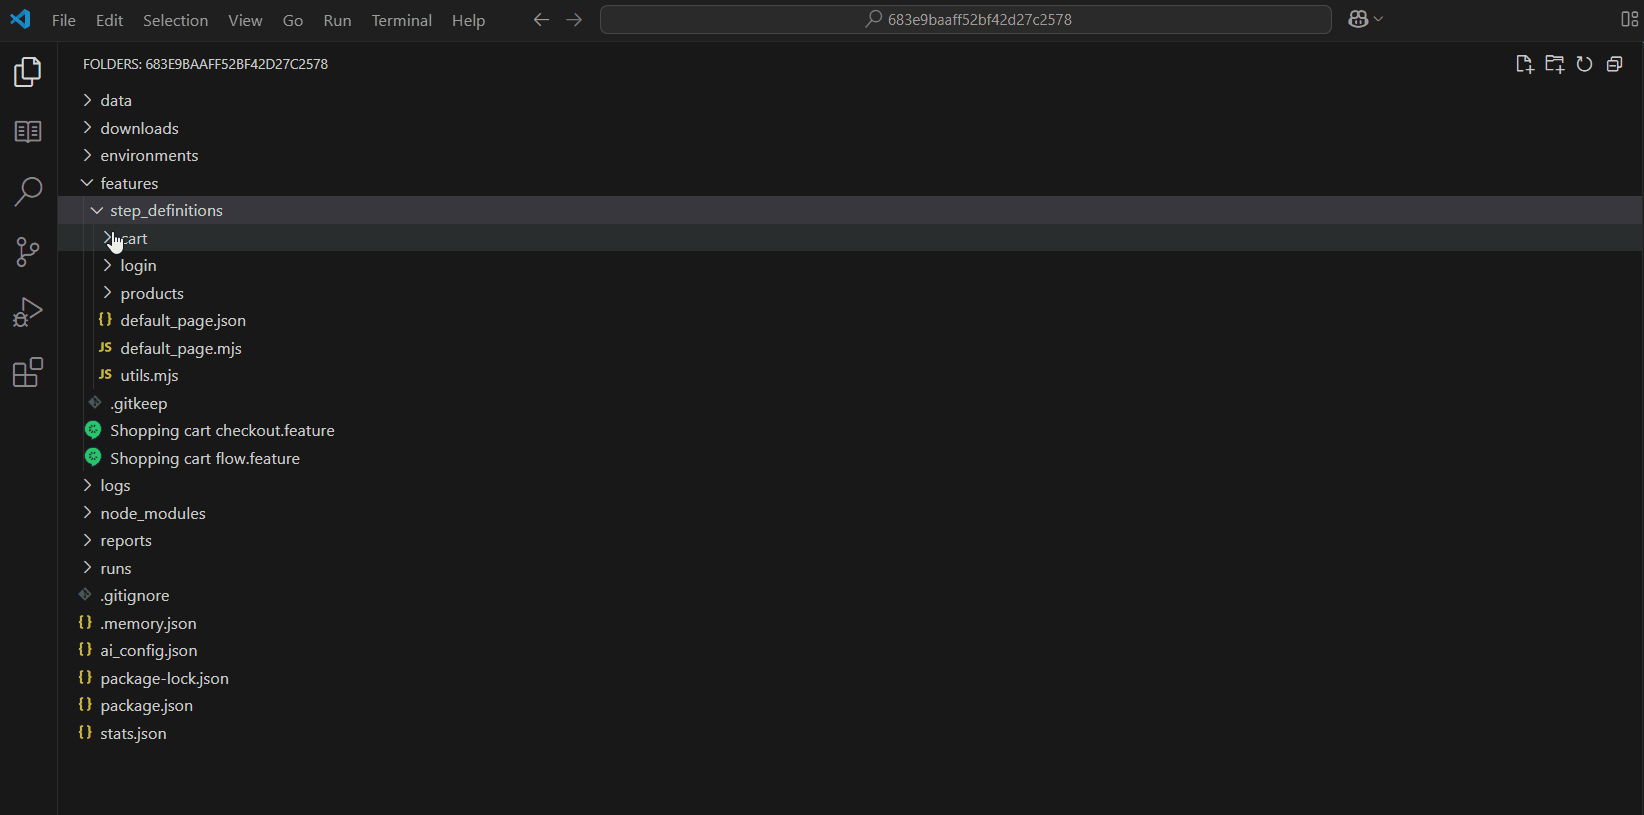Click the New Folder icon
Viewport: 1644px width, 815px height.
pos(1554,64)
